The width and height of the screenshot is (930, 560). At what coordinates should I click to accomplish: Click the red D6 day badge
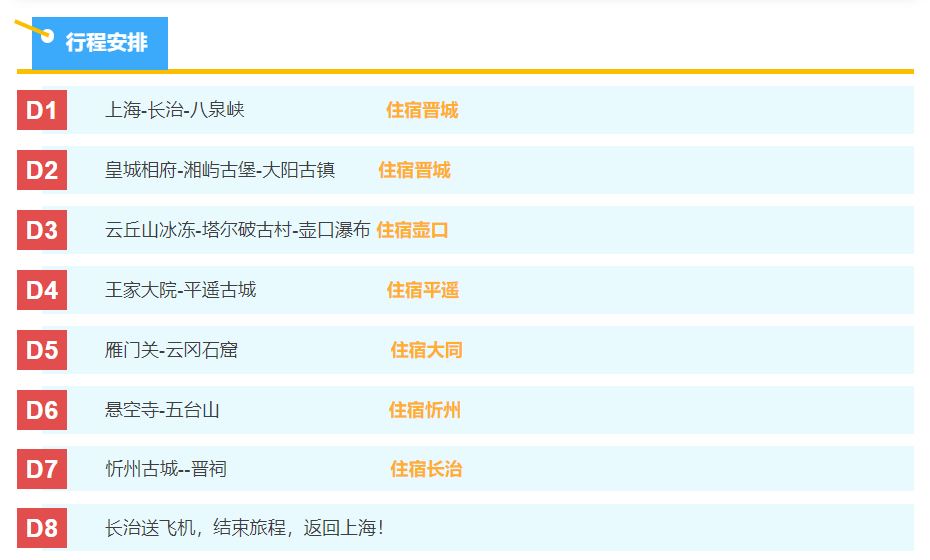(x=42, y=410)
